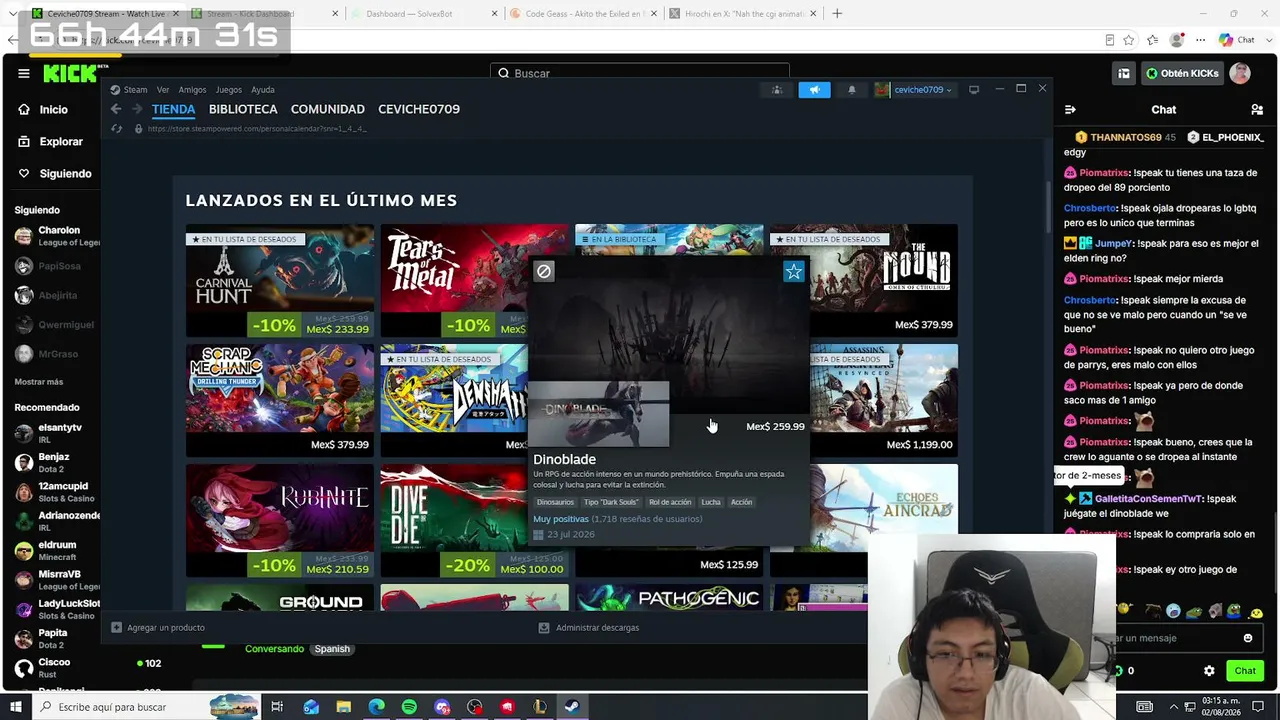Open the Steam announcements megaphone button
The width and height of the screenshot is (1280, 720).
click(x=814, y=90)
